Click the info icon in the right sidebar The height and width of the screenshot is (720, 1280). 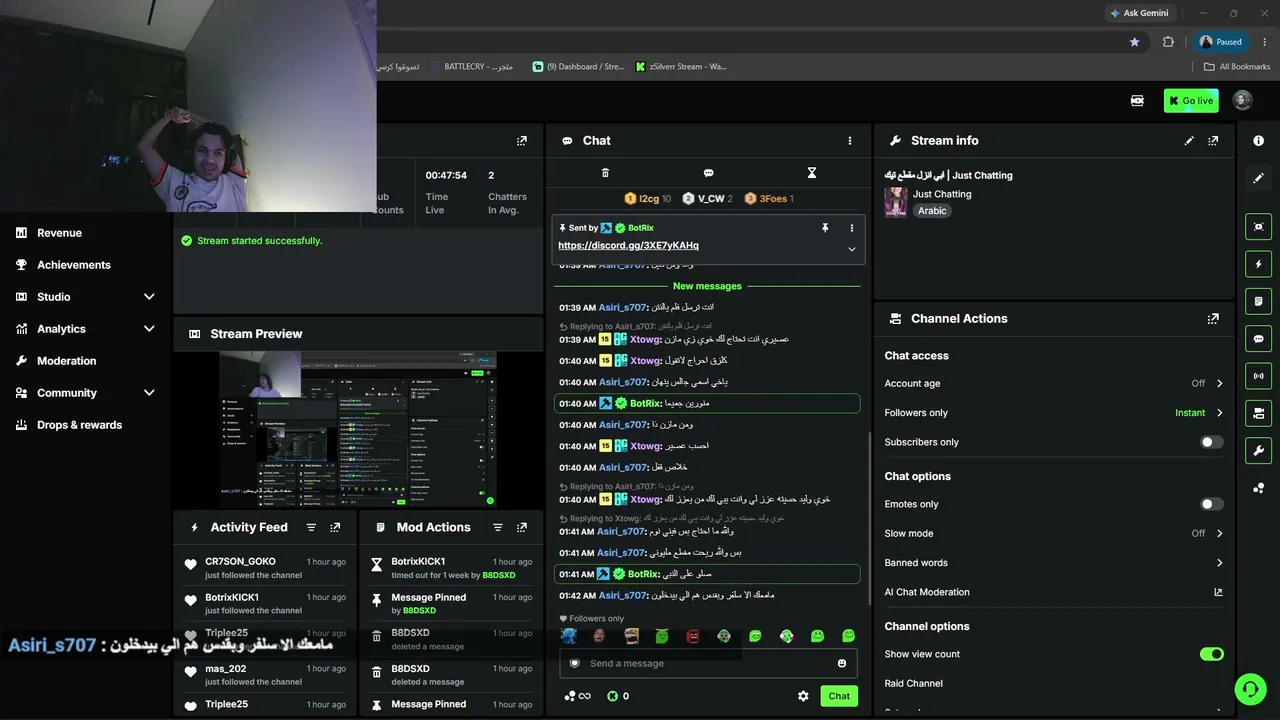tap(1258, 141)
